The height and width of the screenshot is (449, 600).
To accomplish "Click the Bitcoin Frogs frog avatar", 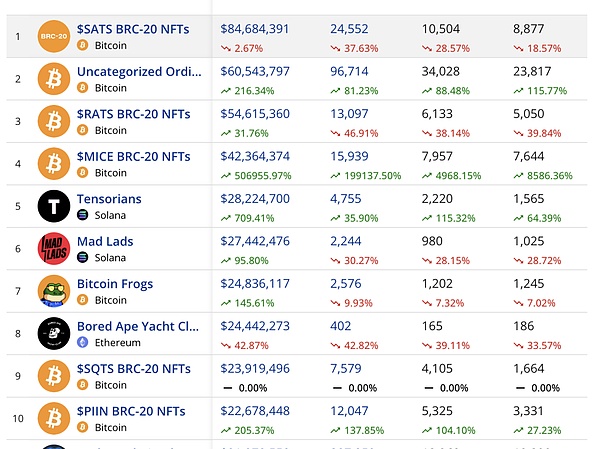I will (53, 291).
